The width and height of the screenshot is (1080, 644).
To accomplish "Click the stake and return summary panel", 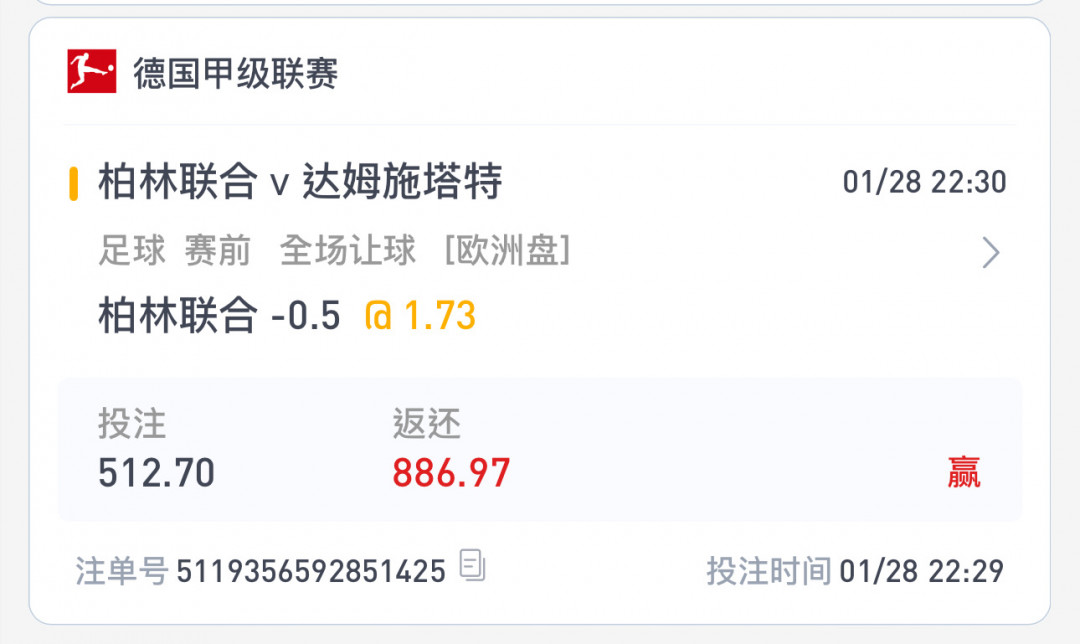I will [539, 449].
